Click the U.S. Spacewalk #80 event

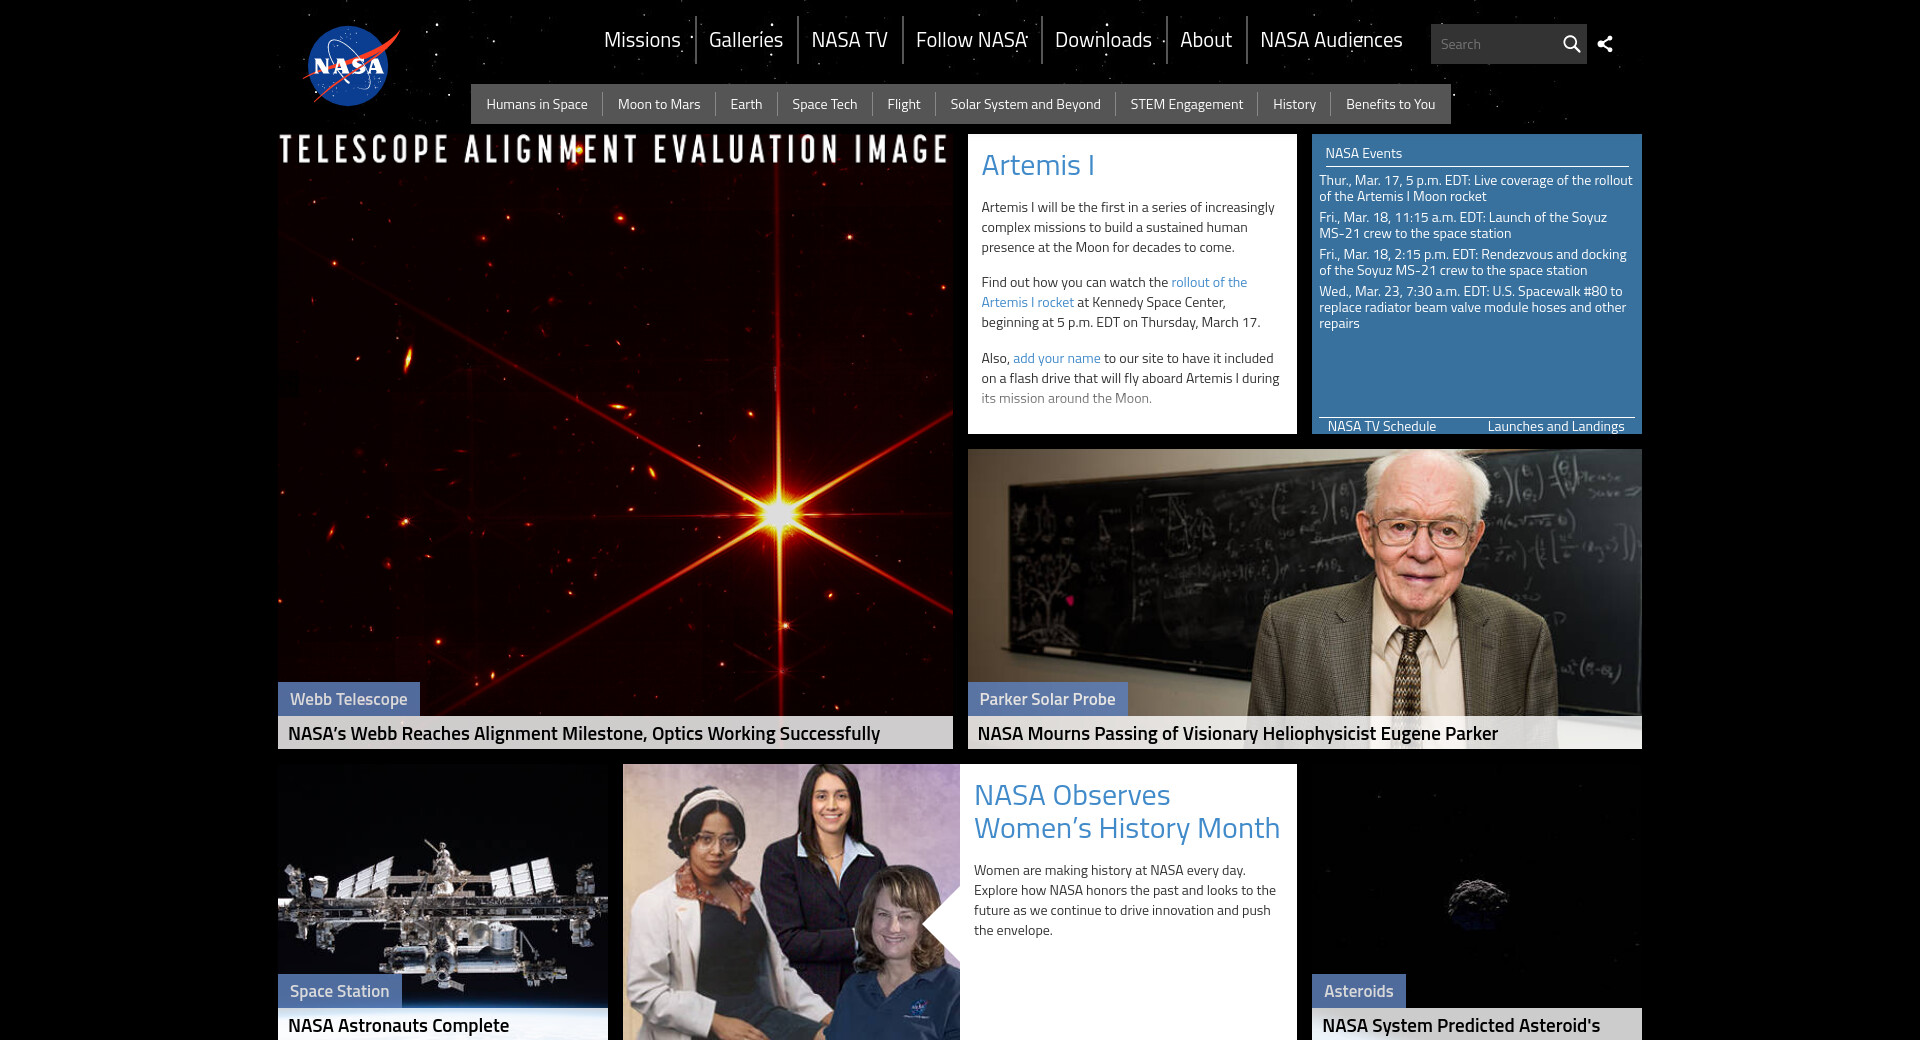tap(1473, 307)
